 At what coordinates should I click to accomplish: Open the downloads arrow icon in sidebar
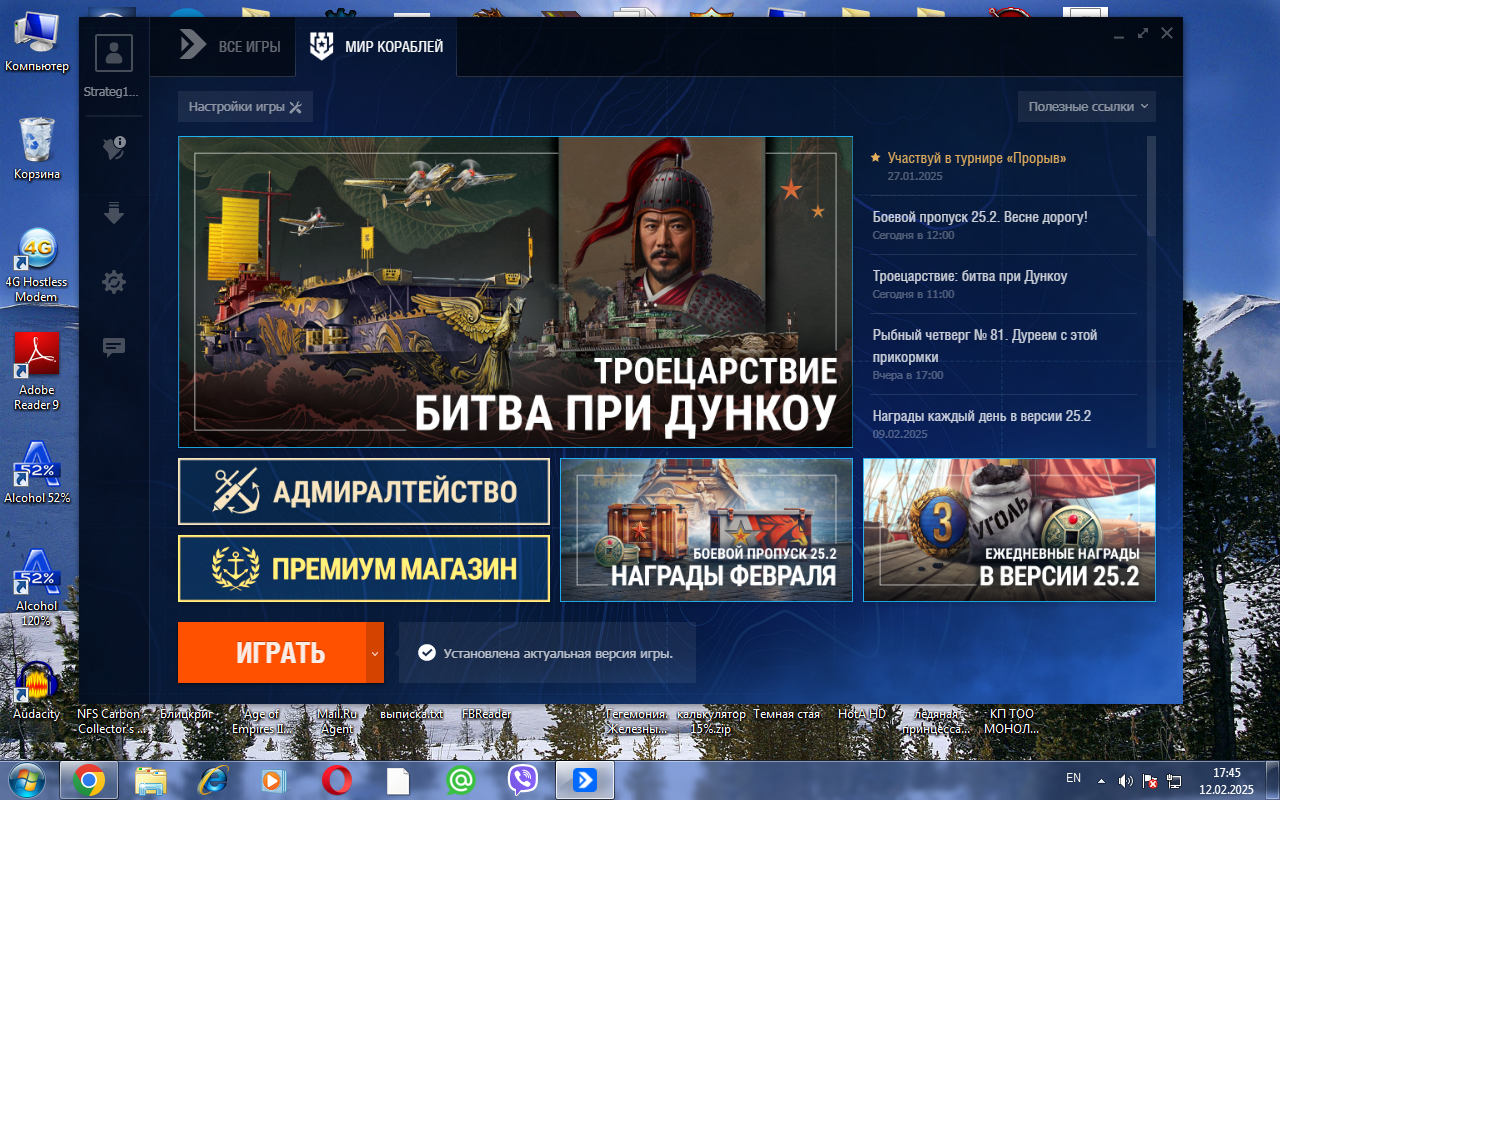[114, 213]
